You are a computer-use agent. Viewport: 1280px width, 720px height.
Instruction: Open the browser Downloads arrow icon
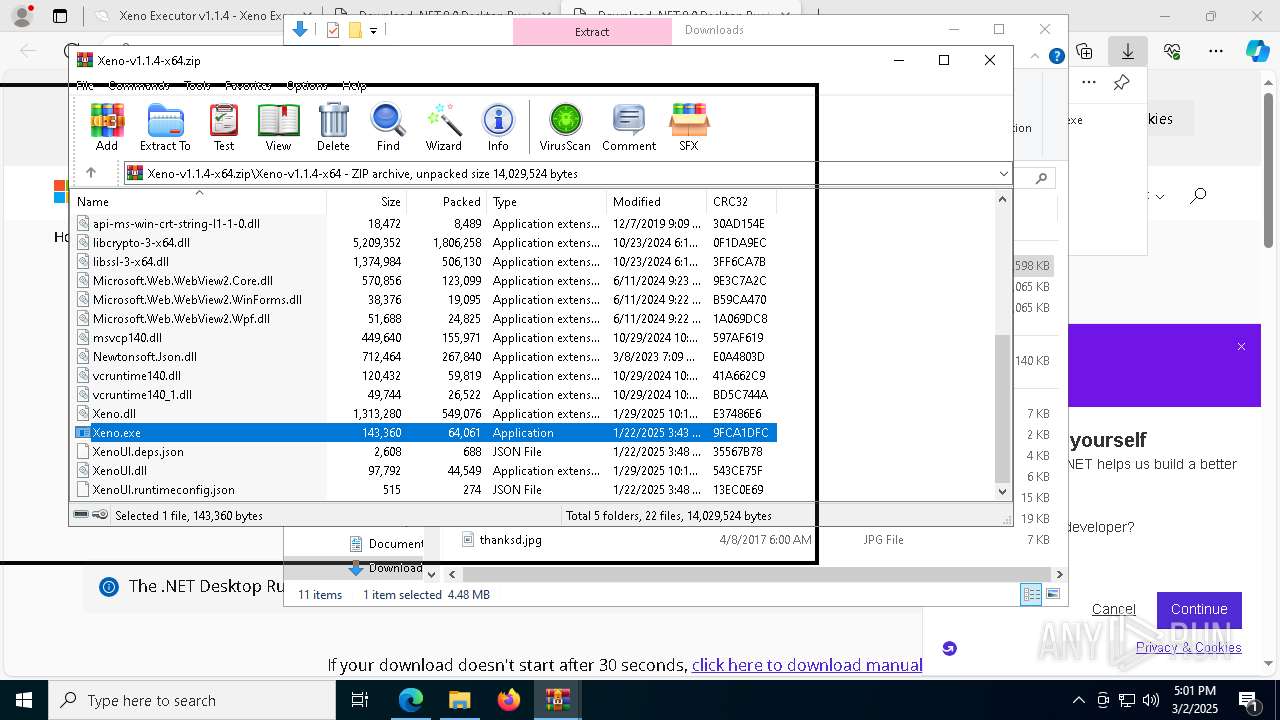coord(1128,51)
